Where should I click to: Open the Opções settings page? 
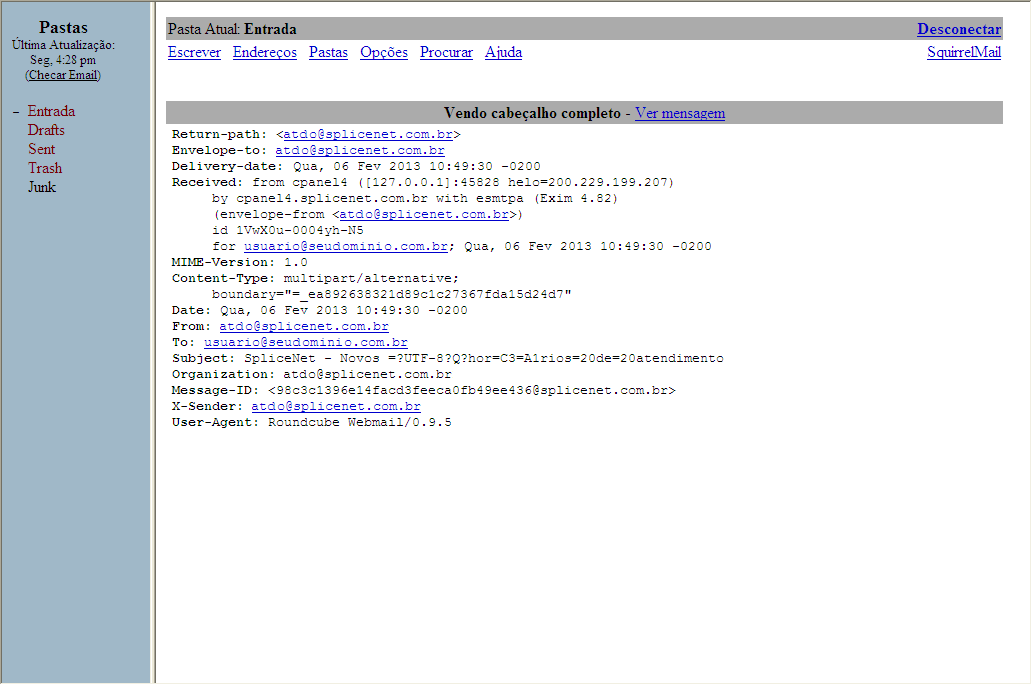(384, 53)
